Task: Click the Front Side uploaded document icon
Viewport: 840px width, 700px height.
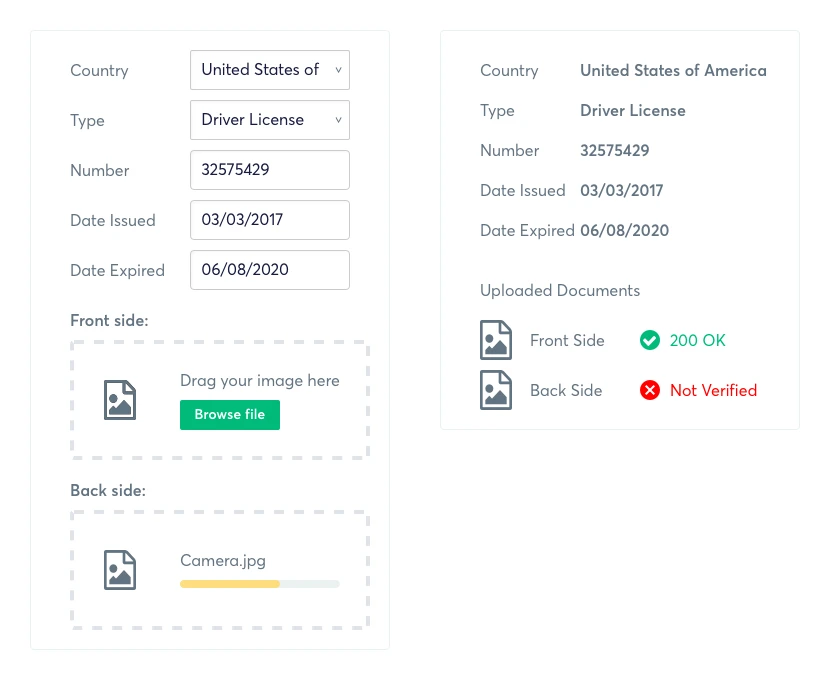Action: (496, 340)
